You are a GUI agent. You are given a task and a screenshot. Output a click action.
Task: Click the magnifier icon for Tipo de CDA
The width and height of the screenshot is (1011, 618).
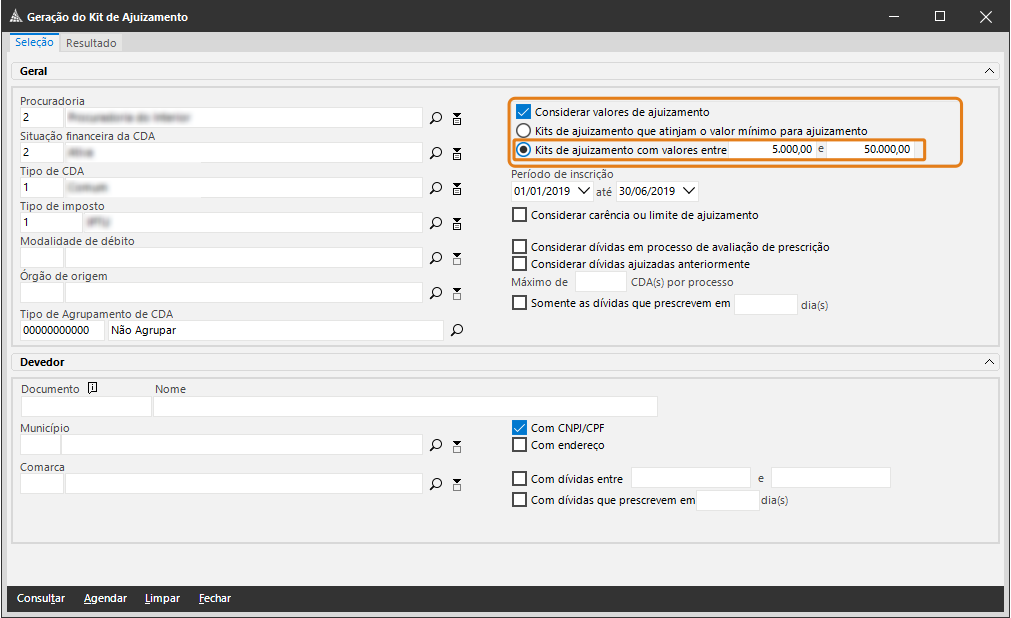click(x=436, y=188)
